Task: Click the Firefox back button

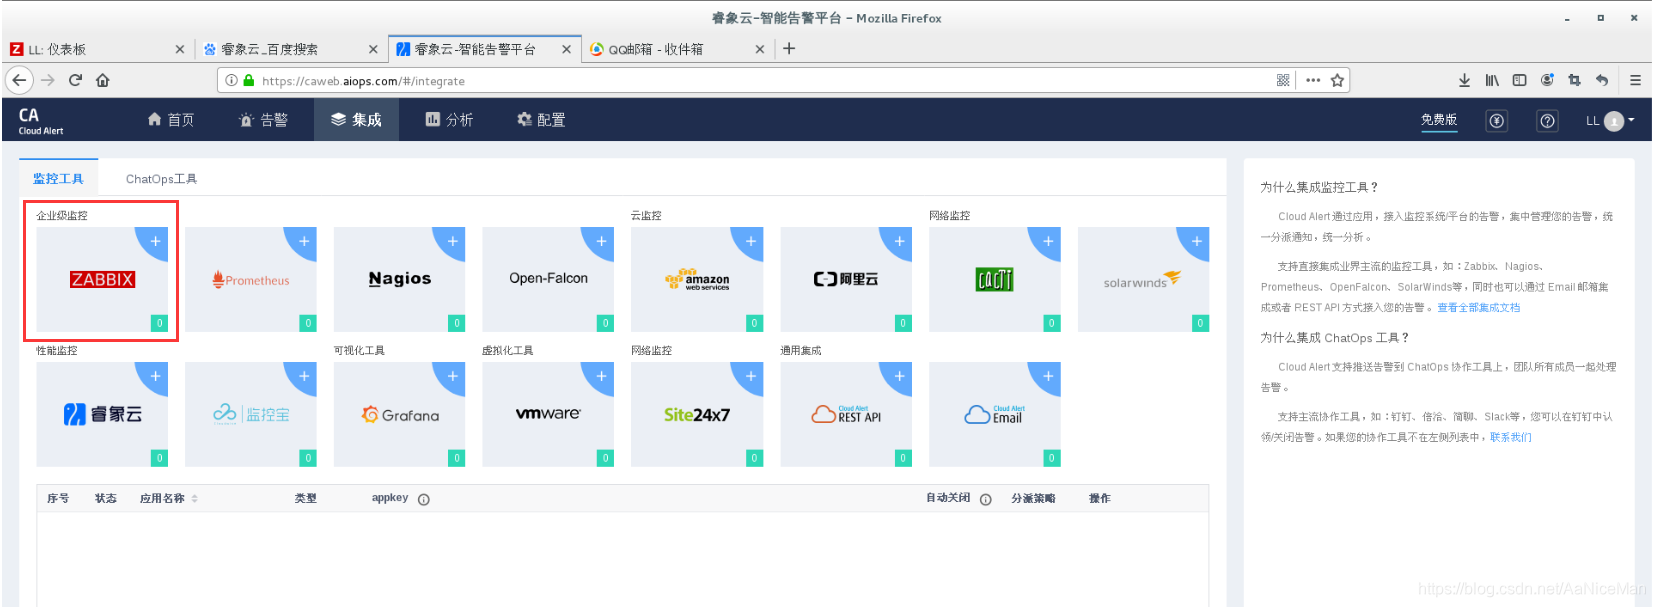Action: tap(19, 80)
